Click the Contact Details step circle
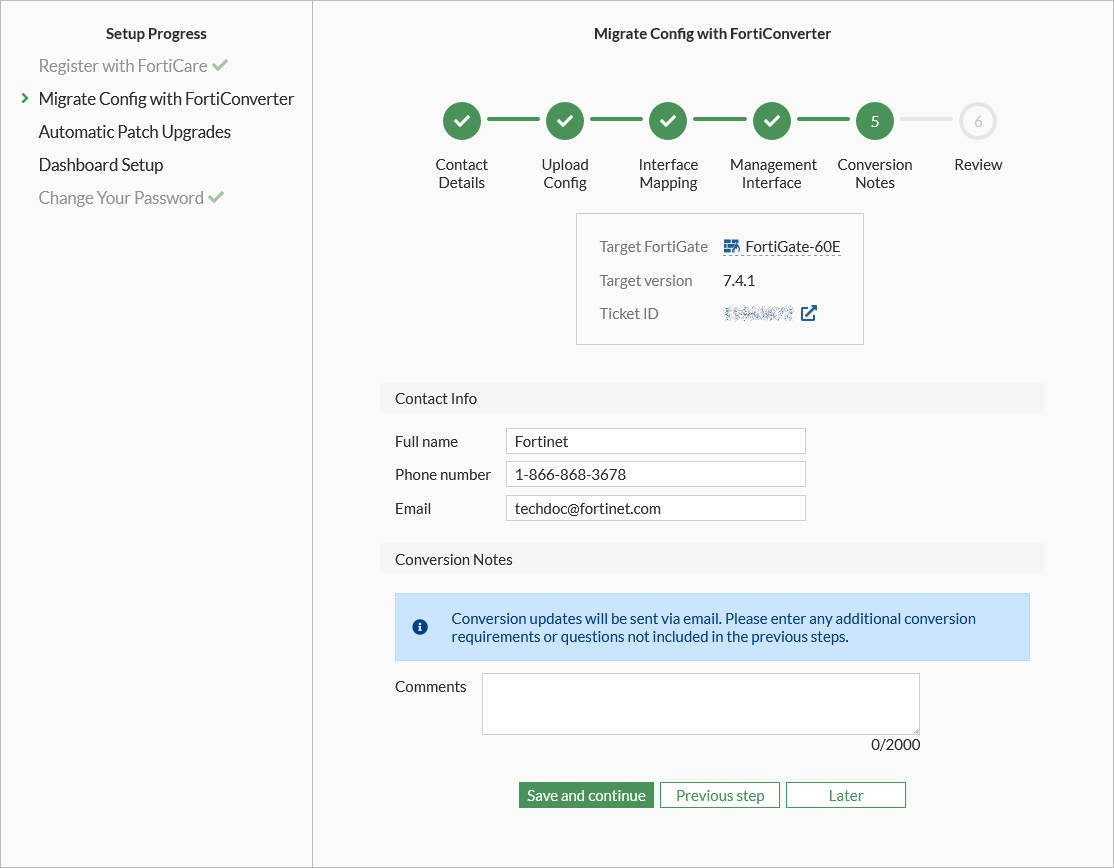This screenshot has height=868, width=1114. point(462,121)
